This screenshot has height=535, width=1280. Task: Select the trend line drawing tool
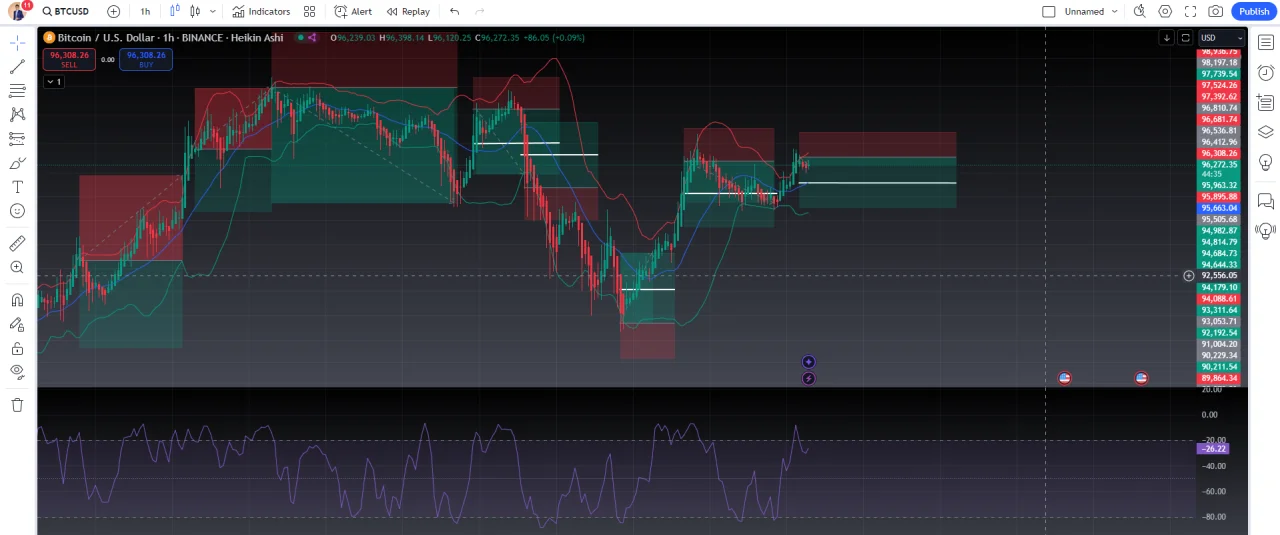(17, 67)
